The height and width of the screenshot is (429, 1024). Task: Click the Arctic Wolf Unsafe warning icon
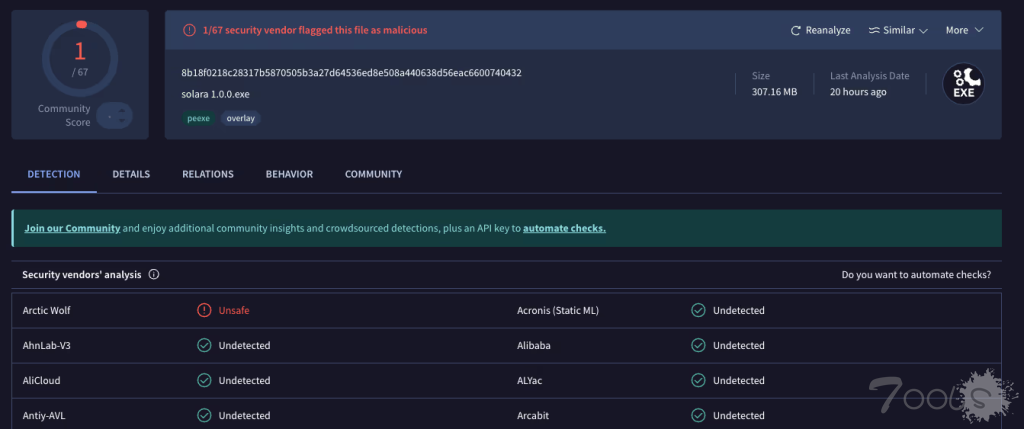pyautogui.click(x=204, y=310)
